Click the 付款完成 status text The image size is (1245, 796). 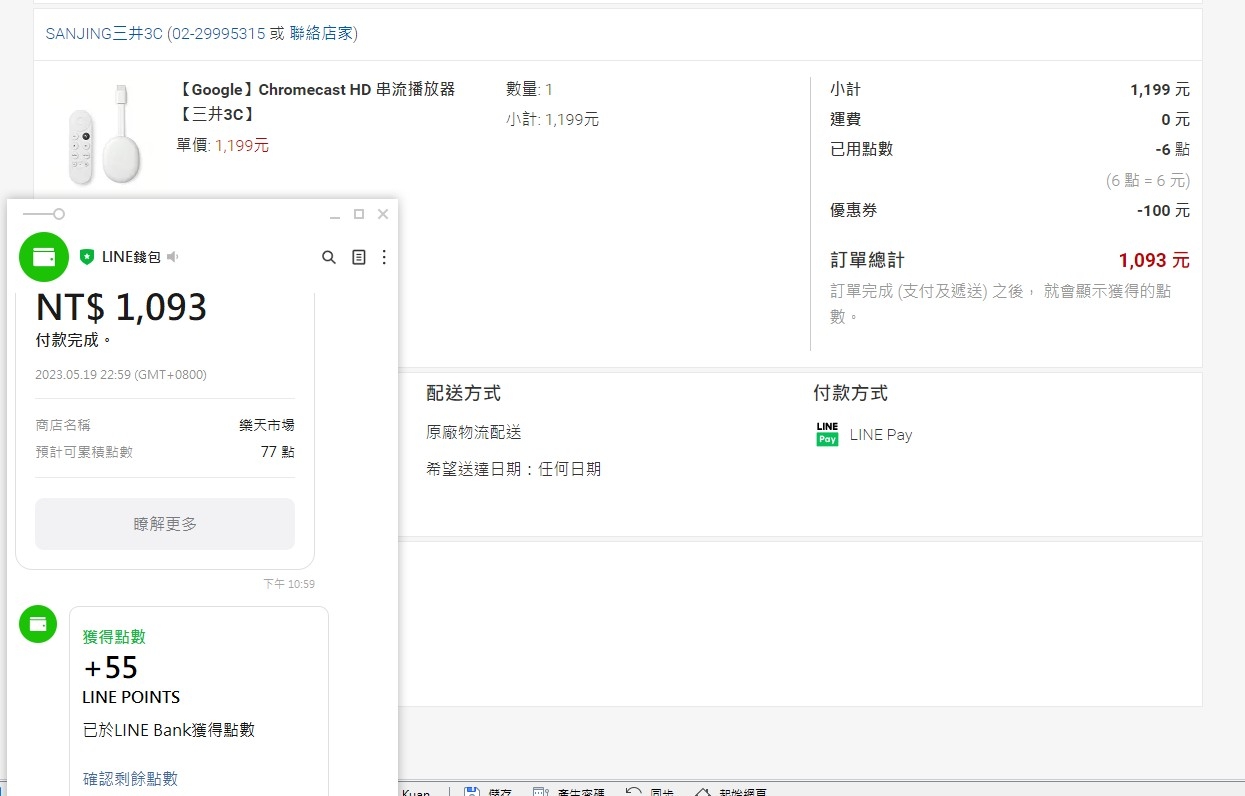click(73, 340)
